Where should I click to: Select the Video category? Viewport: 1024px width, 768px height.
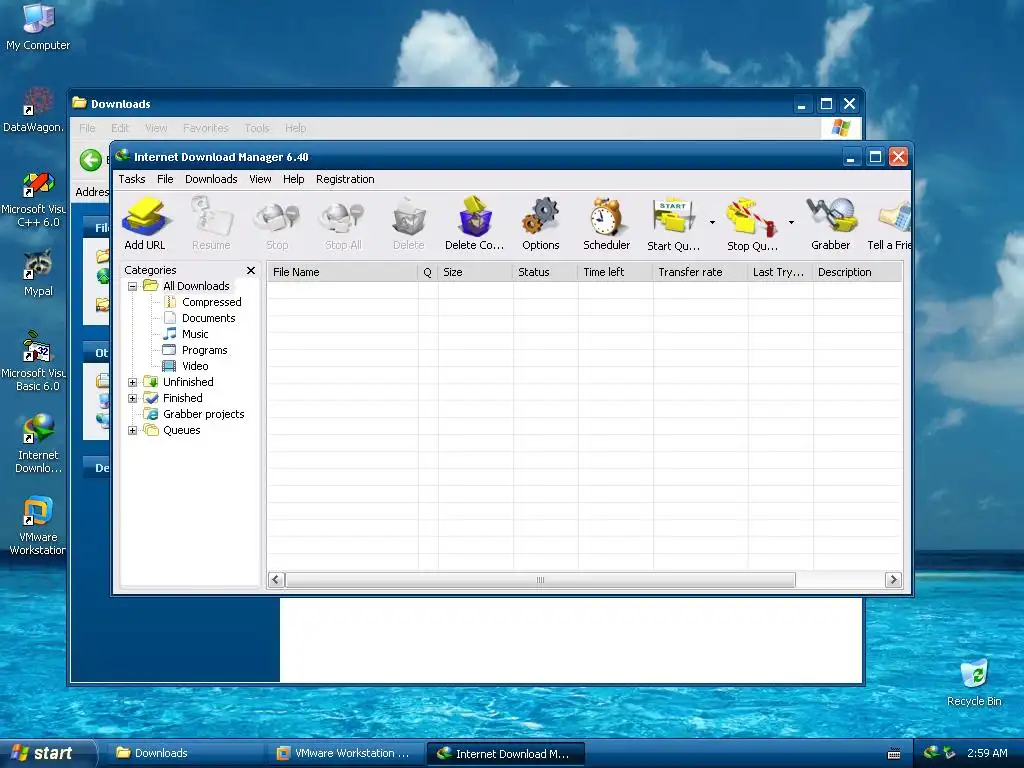[195, 366]
